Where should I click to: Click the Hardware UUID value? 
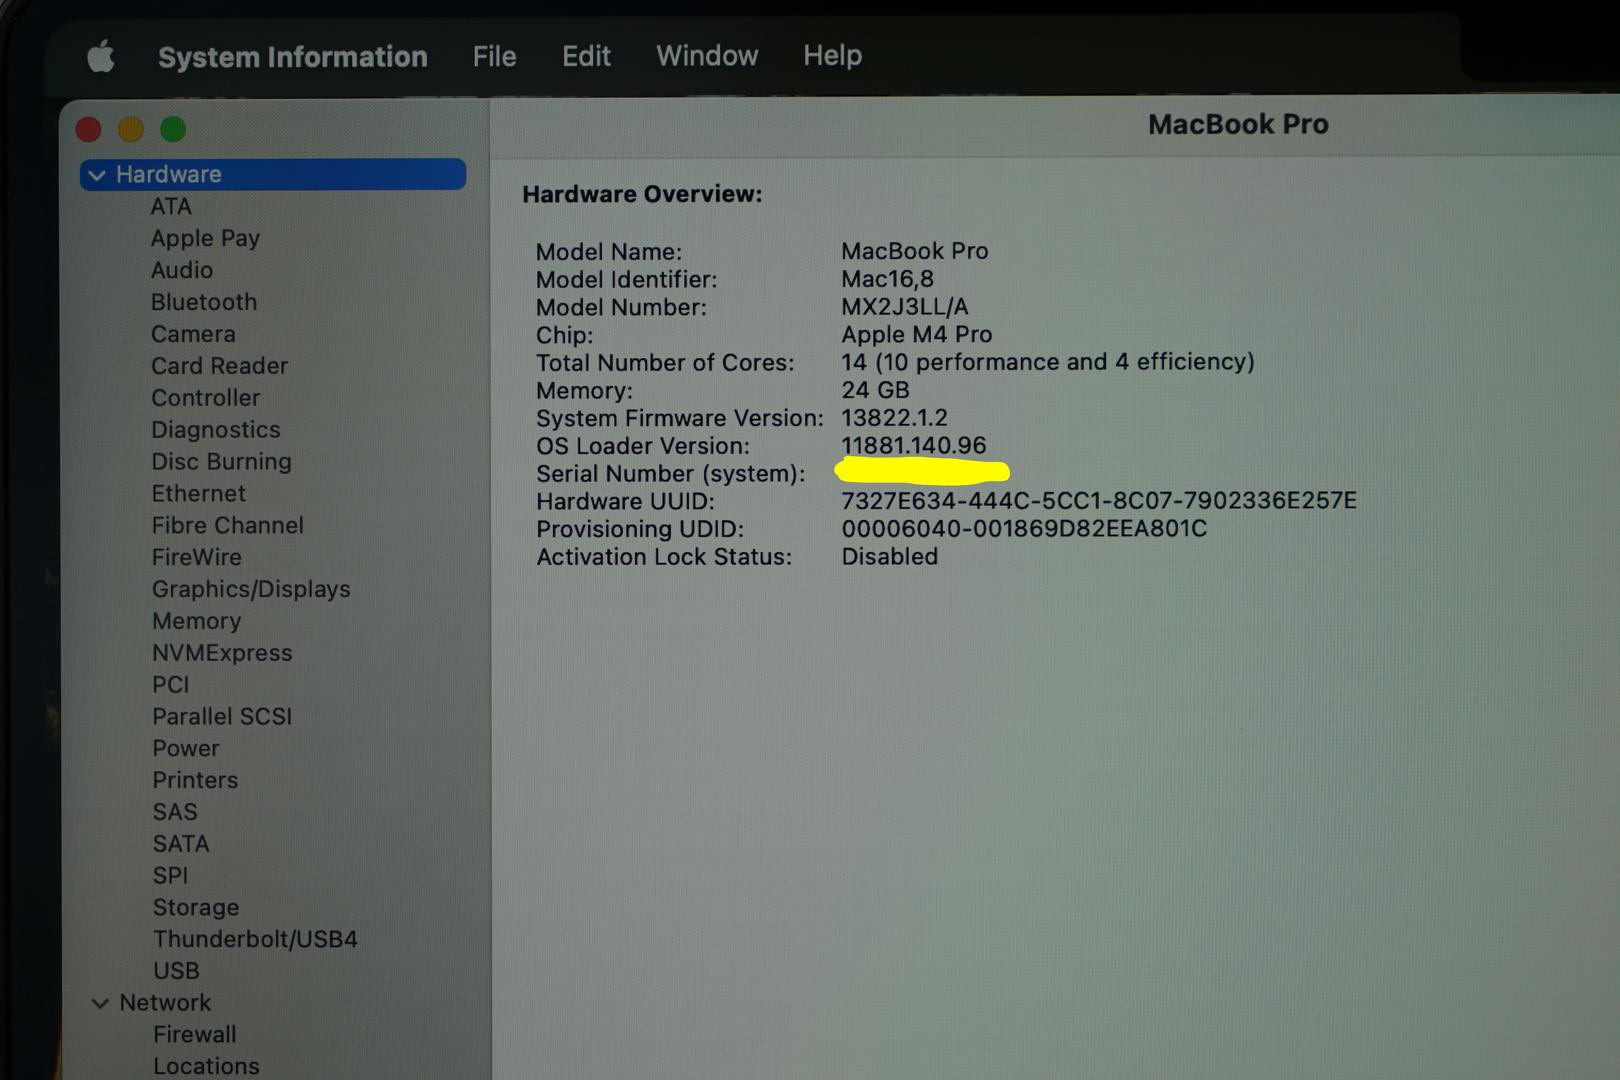pyautogui.click(x=1099, y=500)
